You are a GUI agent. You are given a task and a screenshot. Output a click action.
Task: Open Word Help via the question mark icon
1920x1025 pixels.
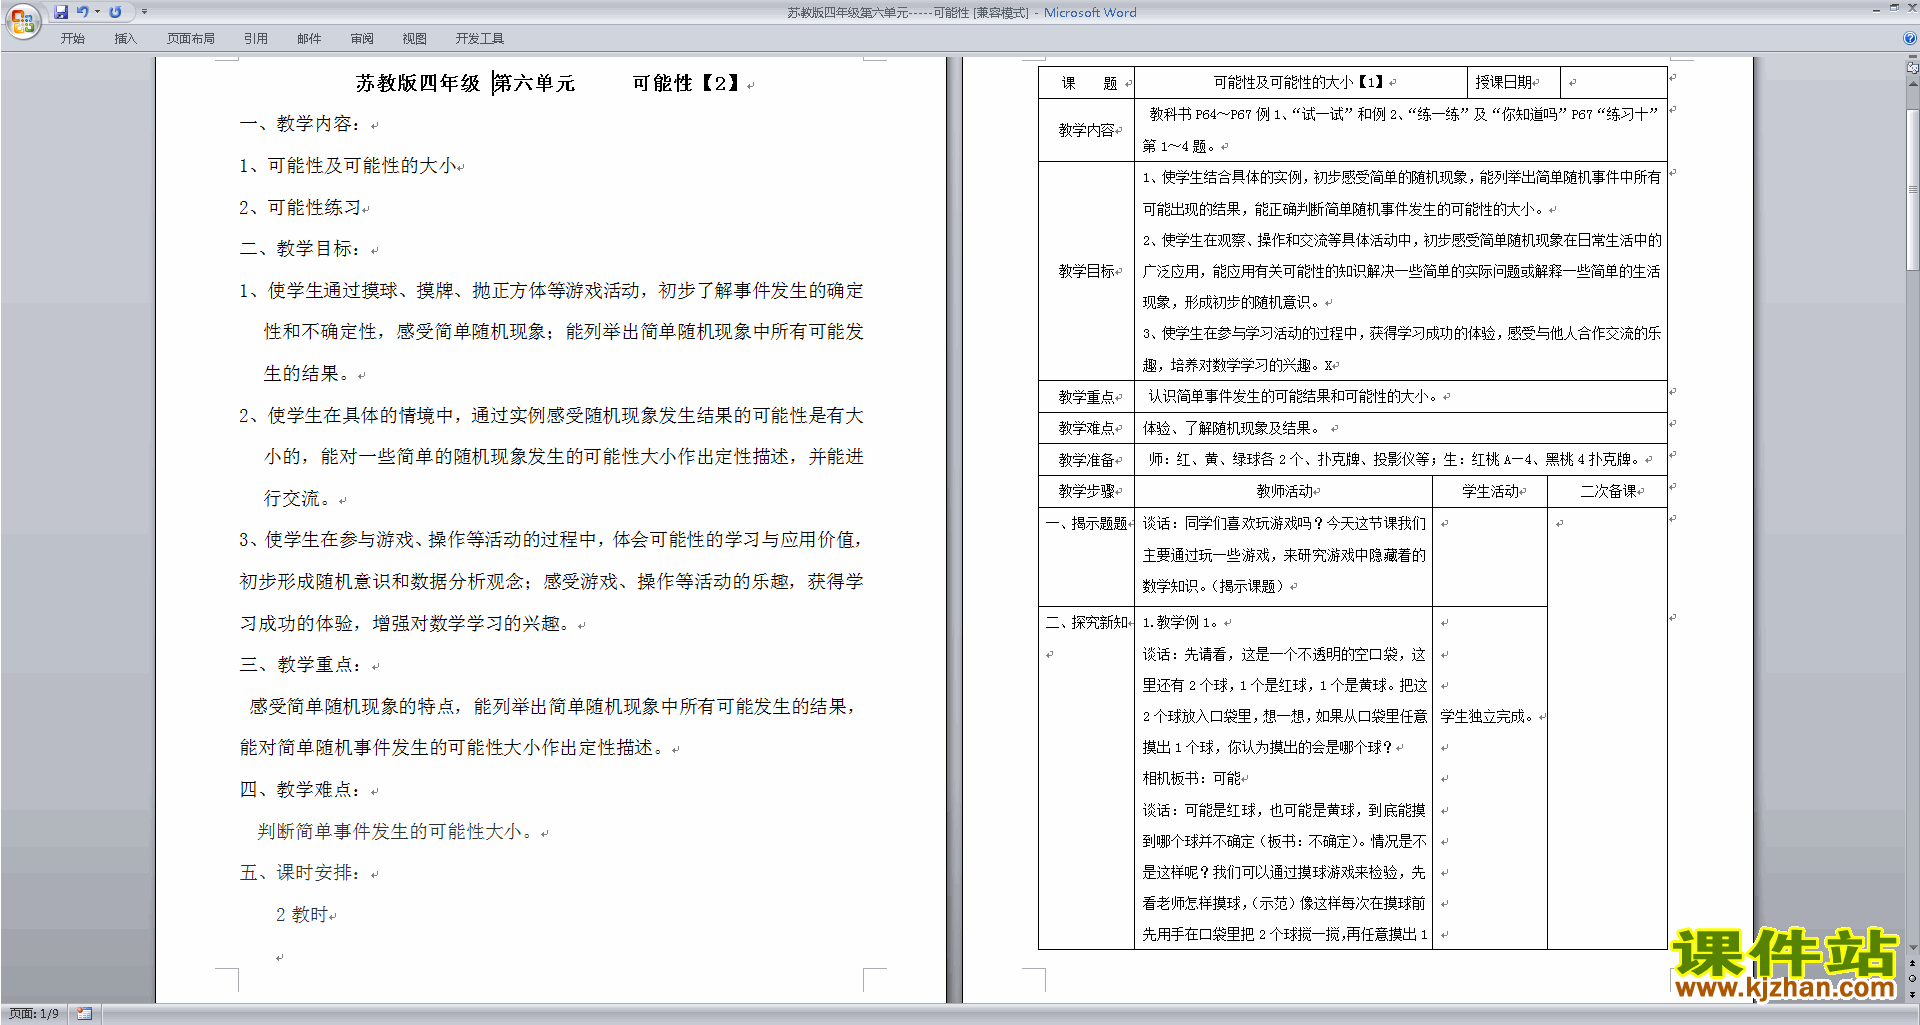[x=1910, y=38]
